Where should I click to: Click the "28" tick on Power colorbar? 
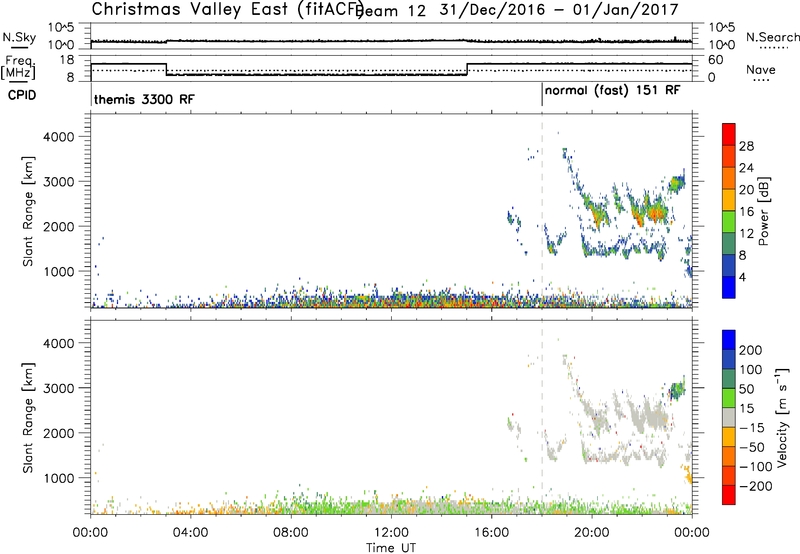(x=746, y=146)
